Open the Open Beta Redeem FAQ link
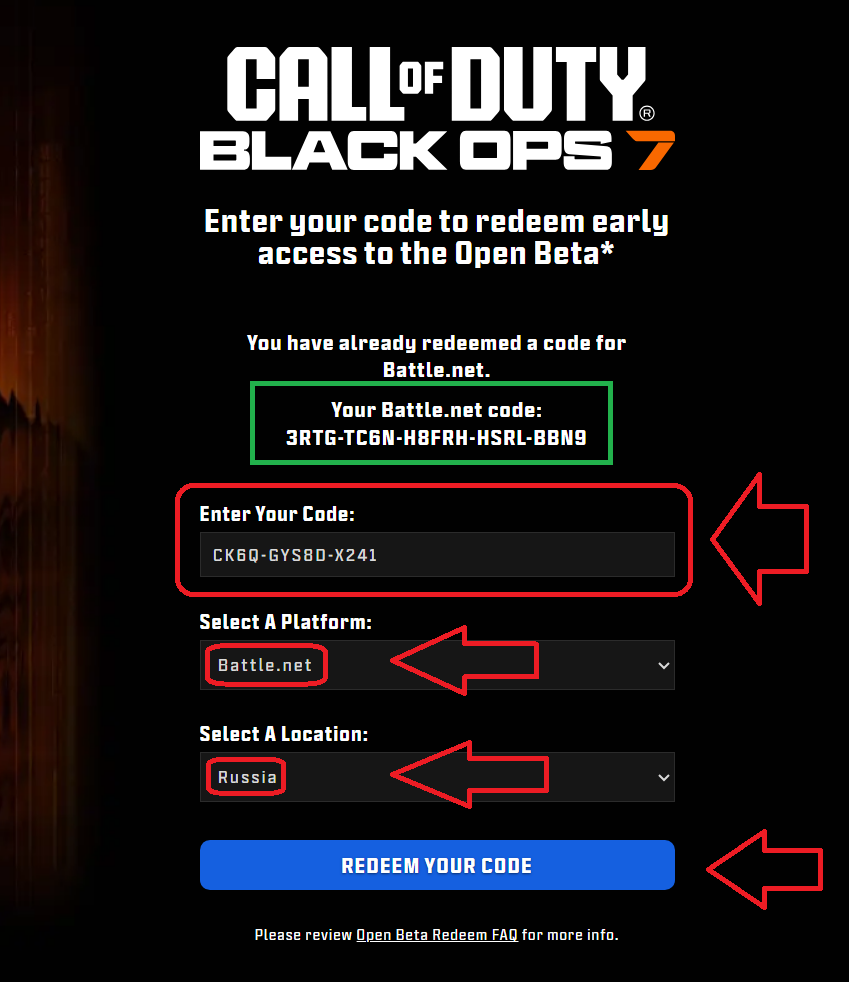Viewport: 849px width, 982px height. 437,935
